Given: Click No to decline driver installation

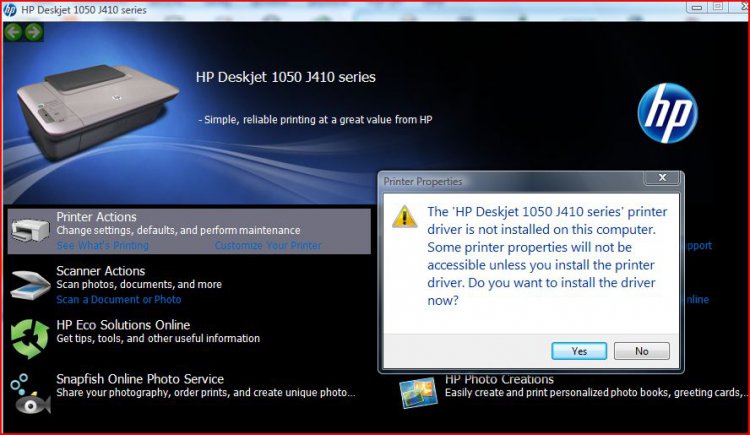Looking at the screenshot, I should [641, 351].
